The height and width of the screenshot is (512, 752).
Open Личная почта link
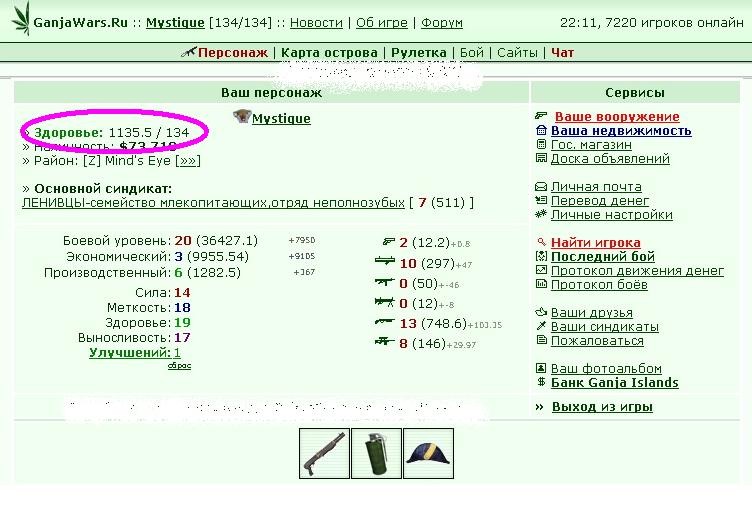(596, 186)
